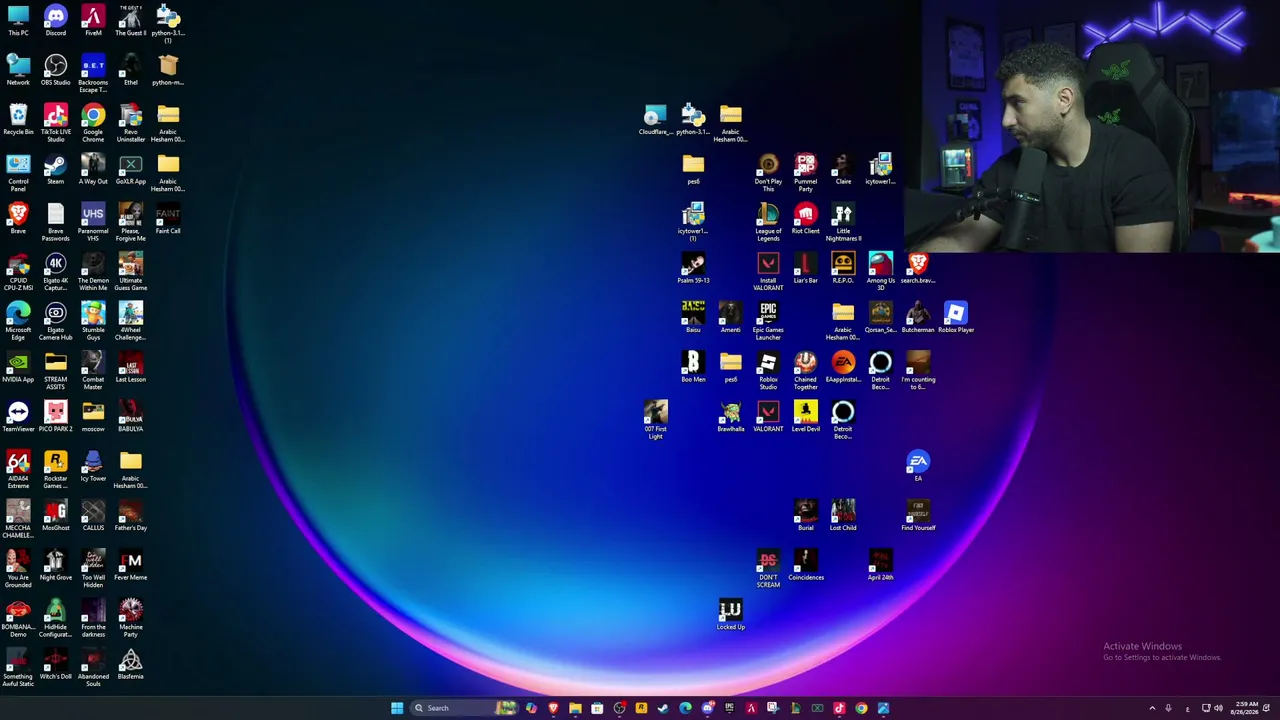Launch the GoXLR App shortcut
Viewport: 1280px width, 720px height.
(130, 169)
